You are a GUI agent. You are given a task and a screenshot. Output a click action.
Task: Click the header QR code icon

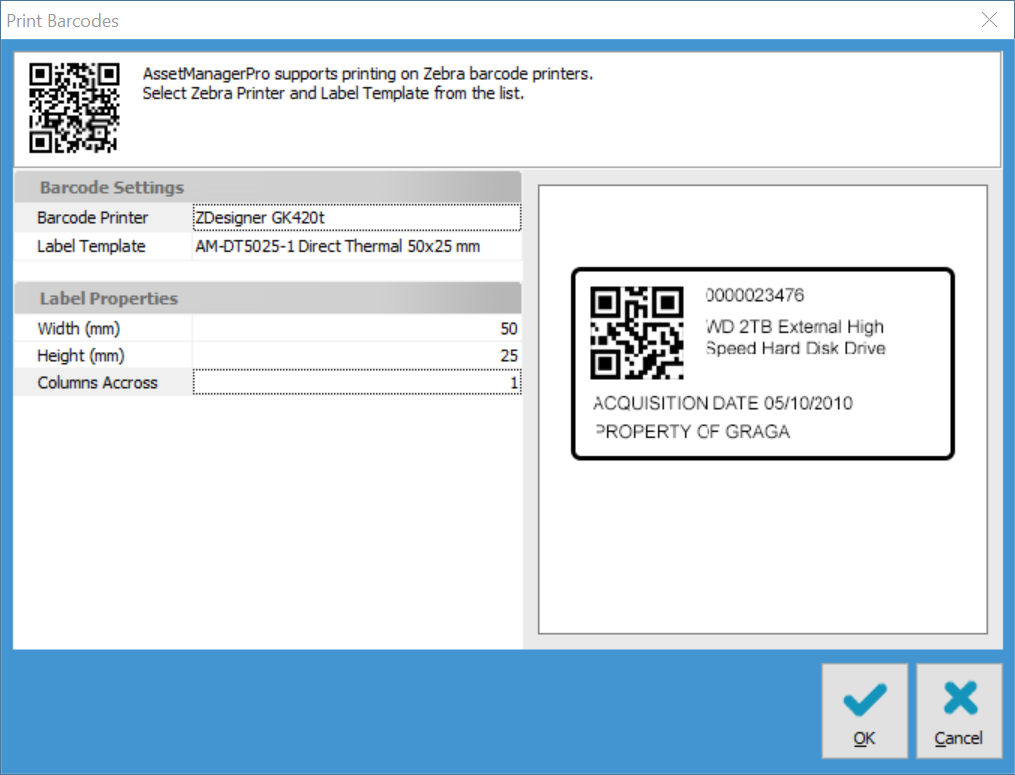(x=74, y=107)
